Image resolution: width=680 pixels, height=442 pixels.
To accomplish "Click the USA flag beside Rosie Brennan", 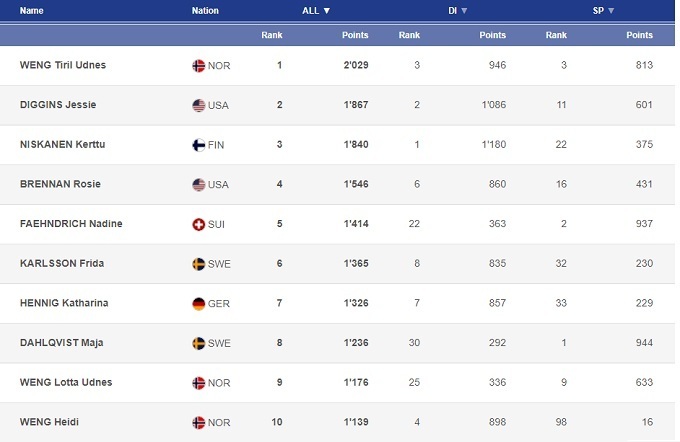I will click(198, 185).
